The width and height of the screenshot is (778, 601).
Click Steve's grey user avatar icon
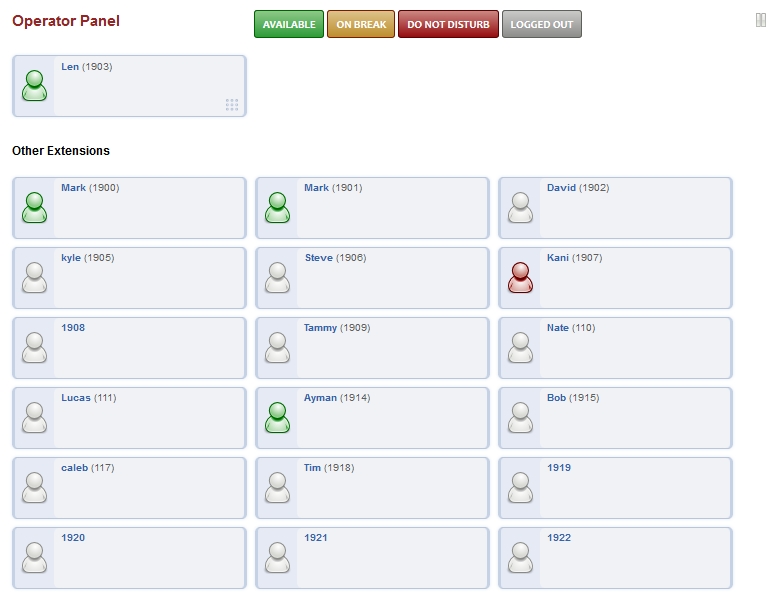[277, 277]
